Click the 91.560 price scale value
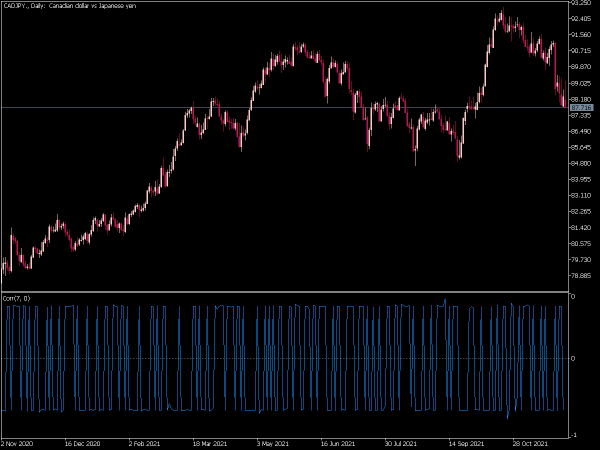 [x=581, y=35]
